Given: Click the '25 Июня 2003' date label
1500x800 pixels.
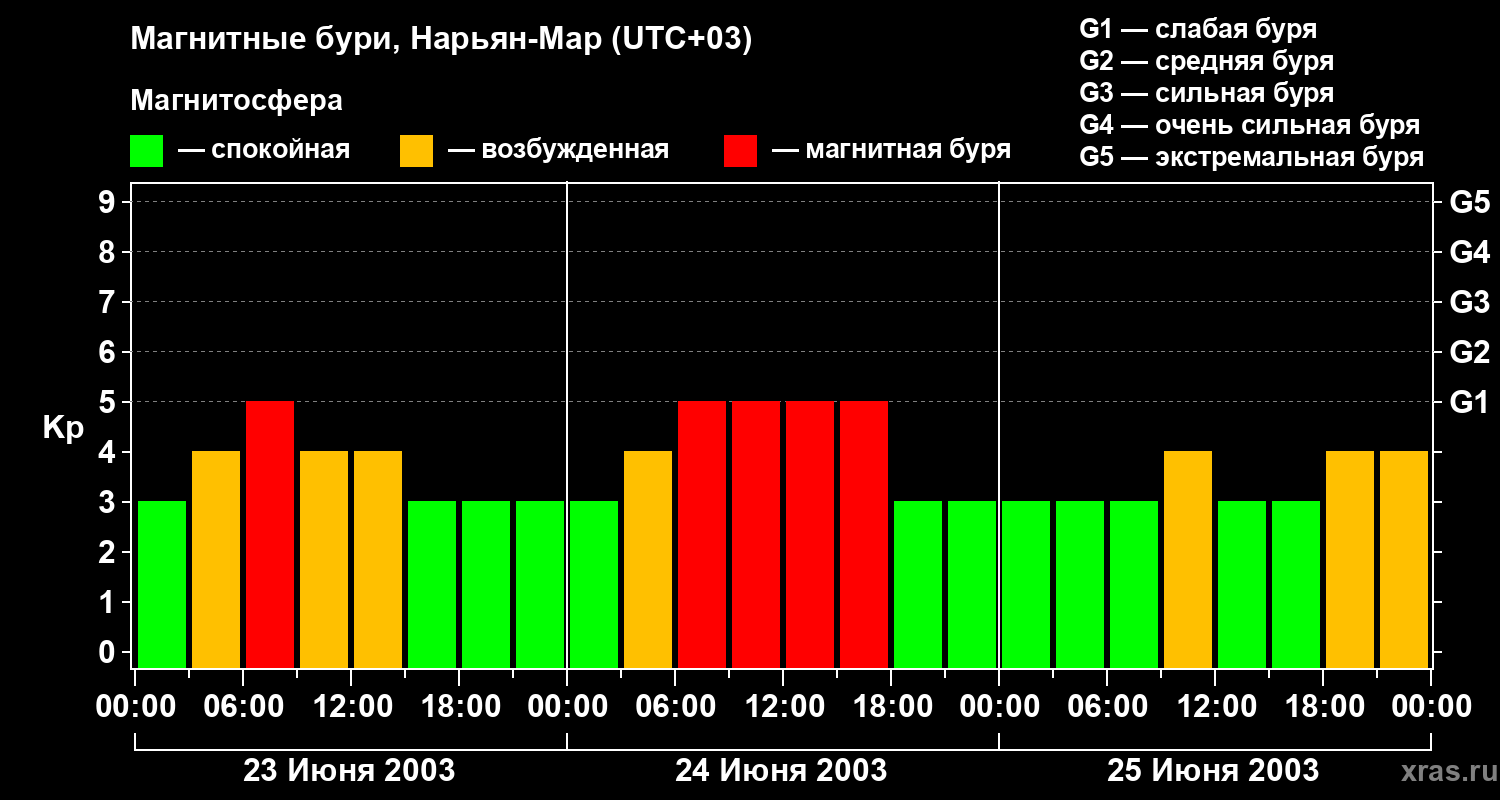Looking at the screenshot, I should (x=1213, y=771).
